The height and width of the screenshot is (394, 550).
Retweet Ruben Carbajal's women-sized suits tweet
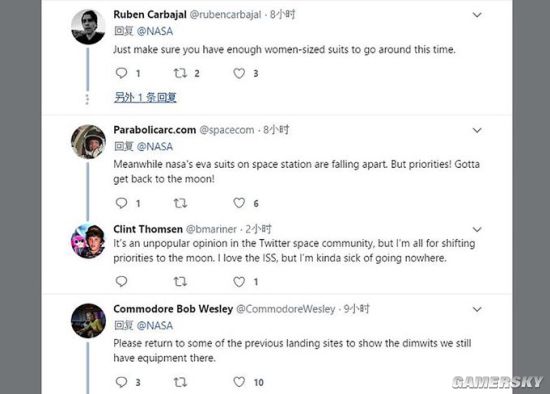(x=180, y=73)
